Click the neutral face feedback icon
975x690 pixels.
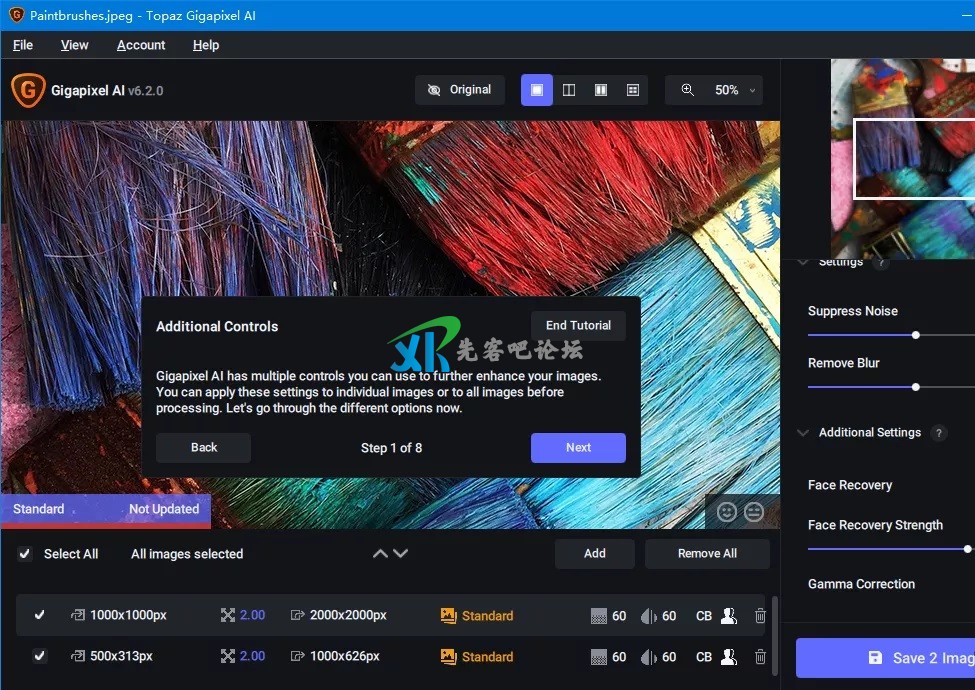pos(754,512)
